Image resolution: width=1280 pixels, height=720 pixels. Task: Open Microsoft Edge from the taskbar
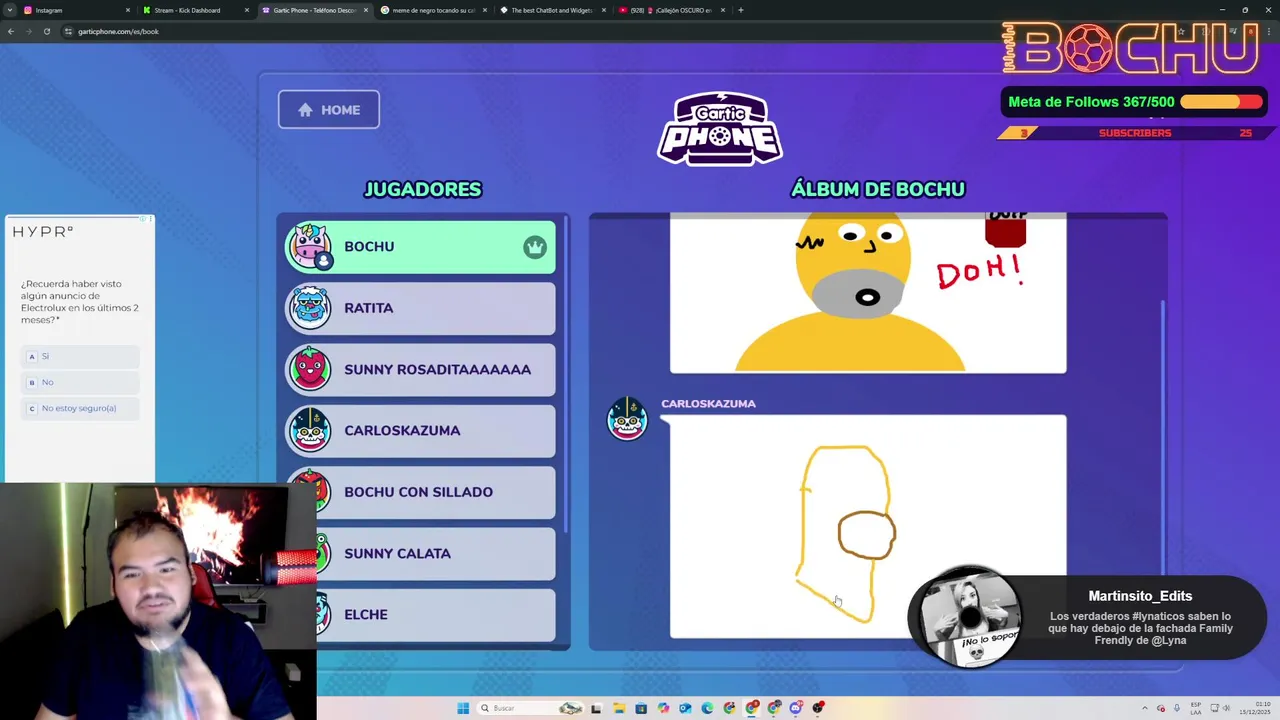[707, 708]
